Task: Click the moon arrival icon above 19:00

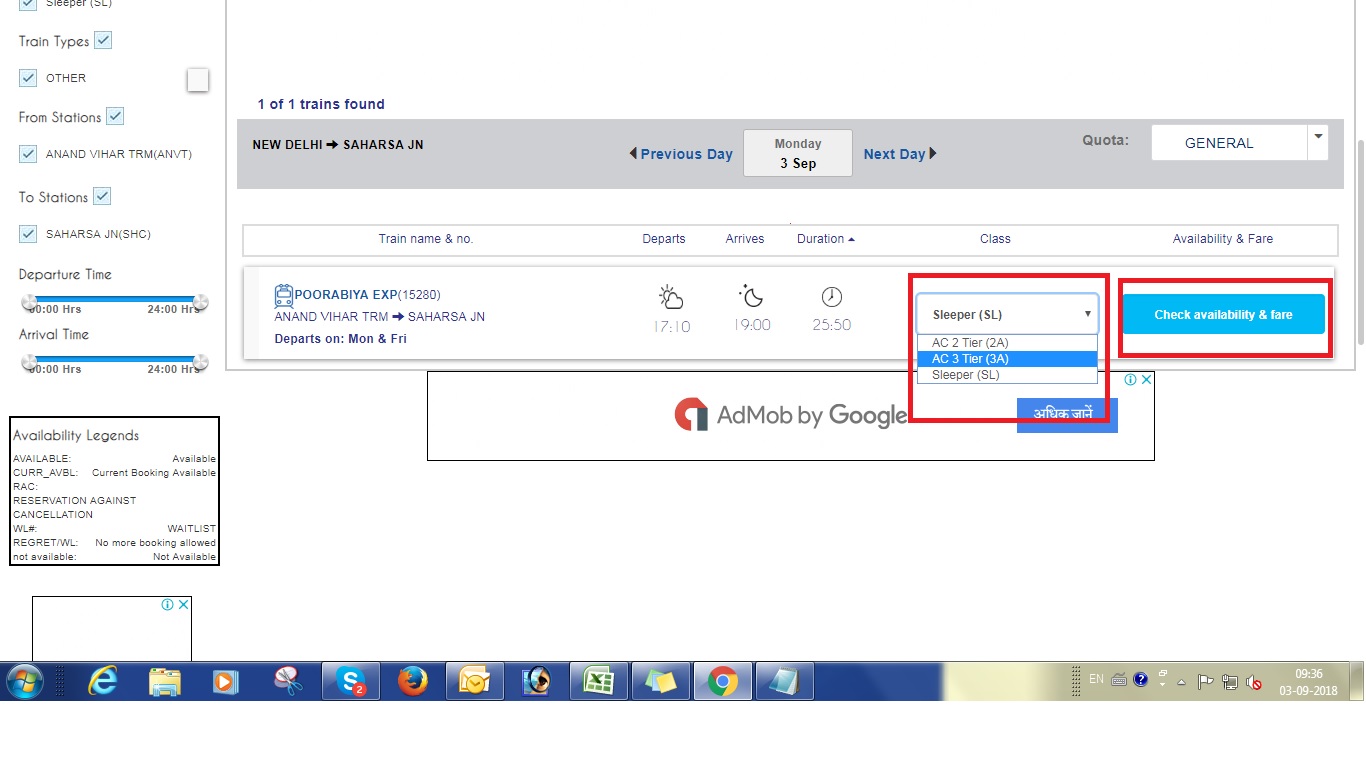Action: pyautogui.click(x=751, y=296)
